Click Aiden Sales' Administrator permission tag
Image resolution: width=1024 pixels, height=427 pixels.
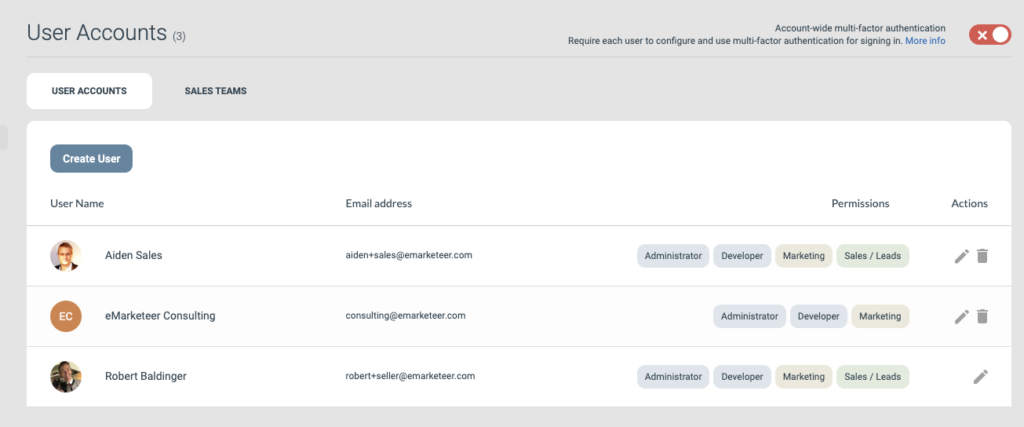tap(673, 256)
